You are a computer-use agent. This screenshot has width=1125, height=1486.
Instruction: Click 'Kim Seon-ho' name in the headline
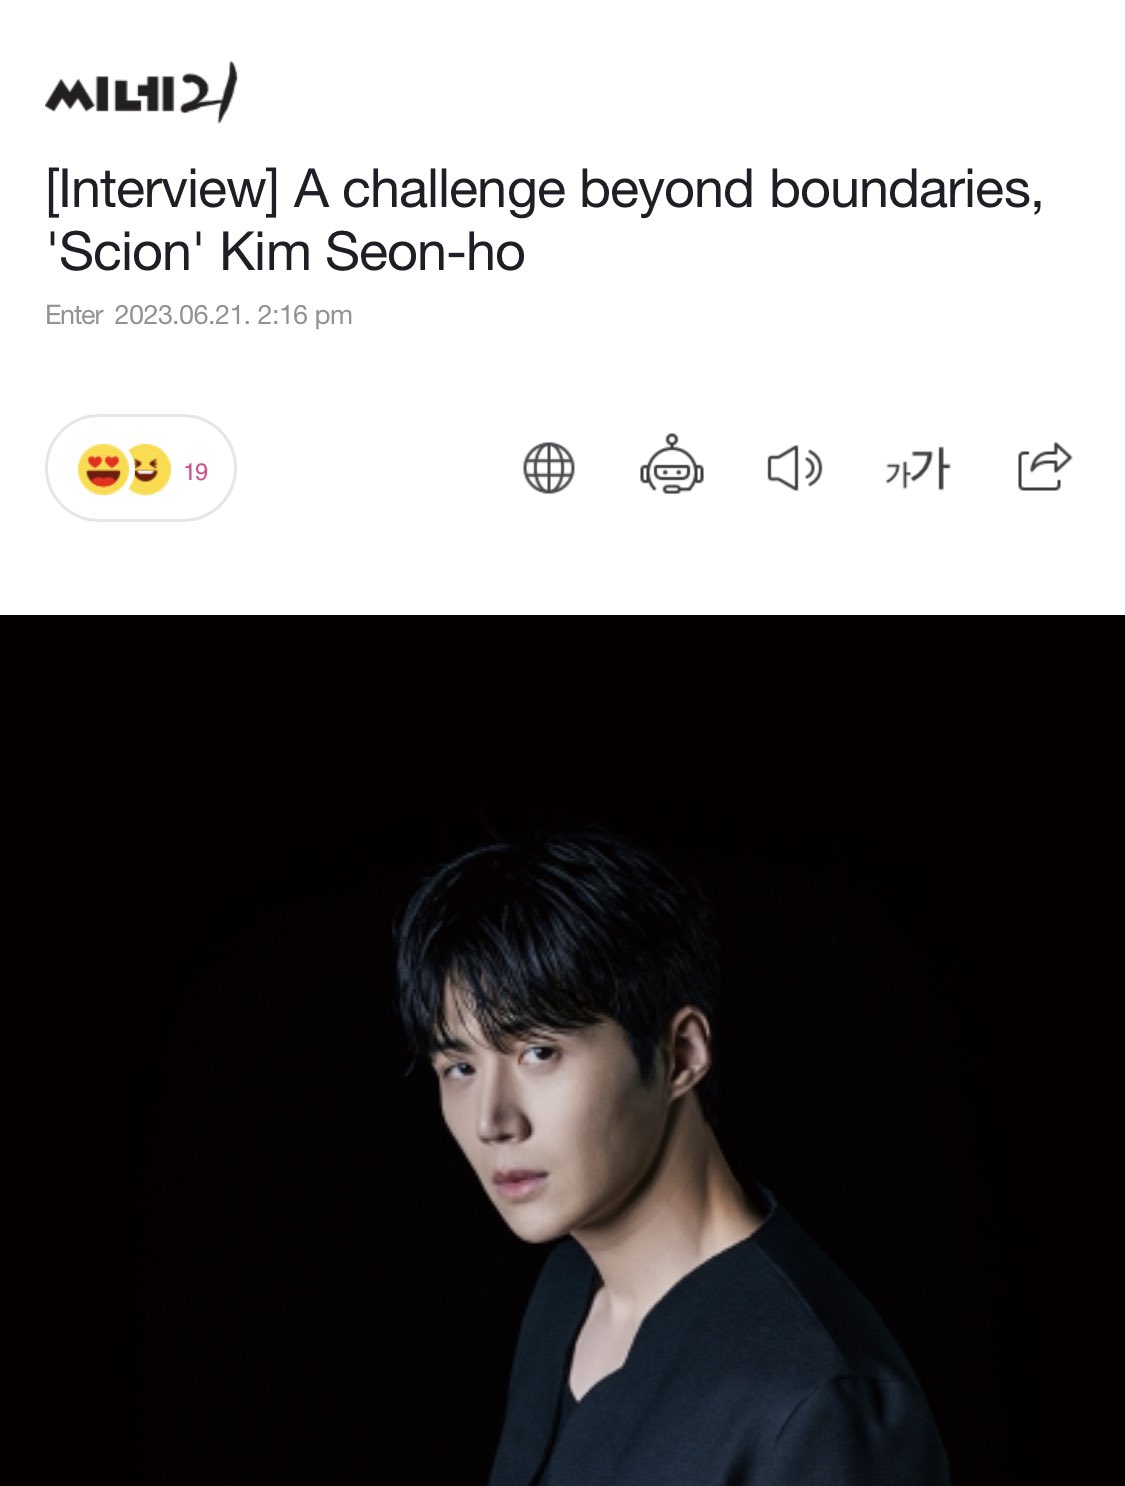pos(372,252)
